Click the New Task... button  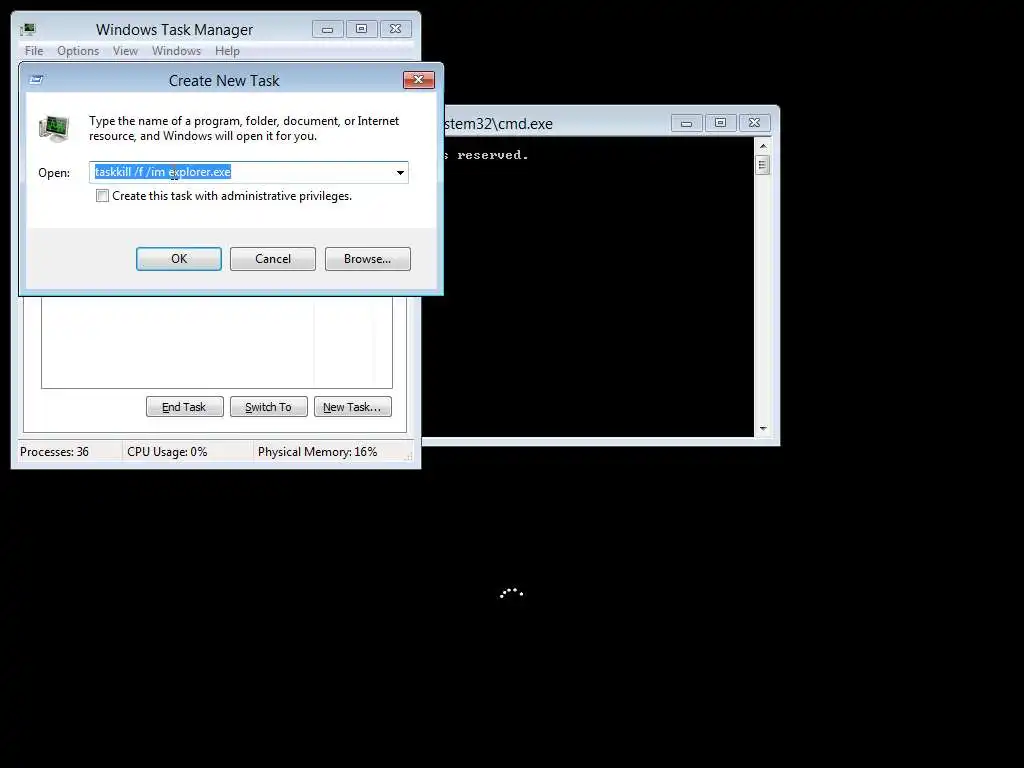(x=353, y=407)
